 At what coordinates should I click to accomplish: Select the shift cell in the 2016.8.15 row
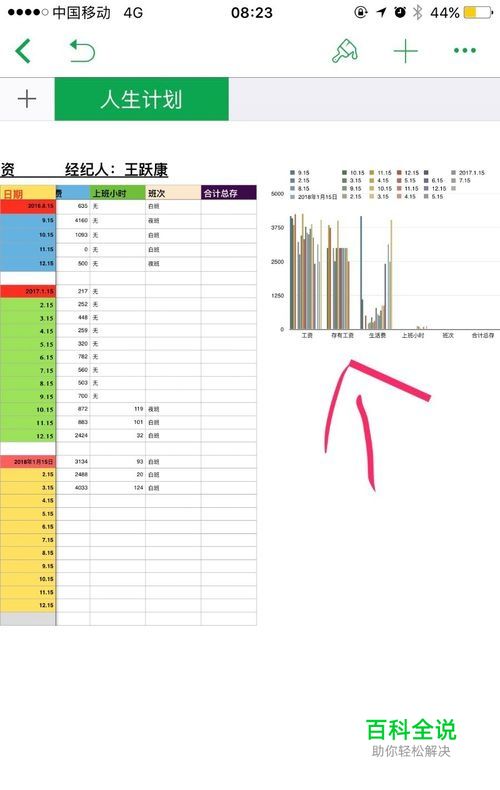pos(173,207)
